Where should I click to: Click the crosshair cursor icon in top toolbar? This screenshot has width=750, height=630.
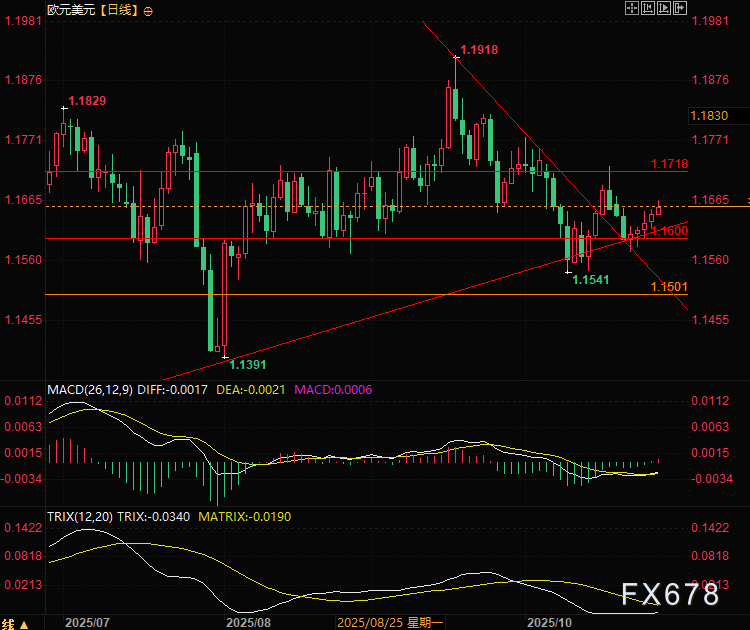tap(631, 8)
